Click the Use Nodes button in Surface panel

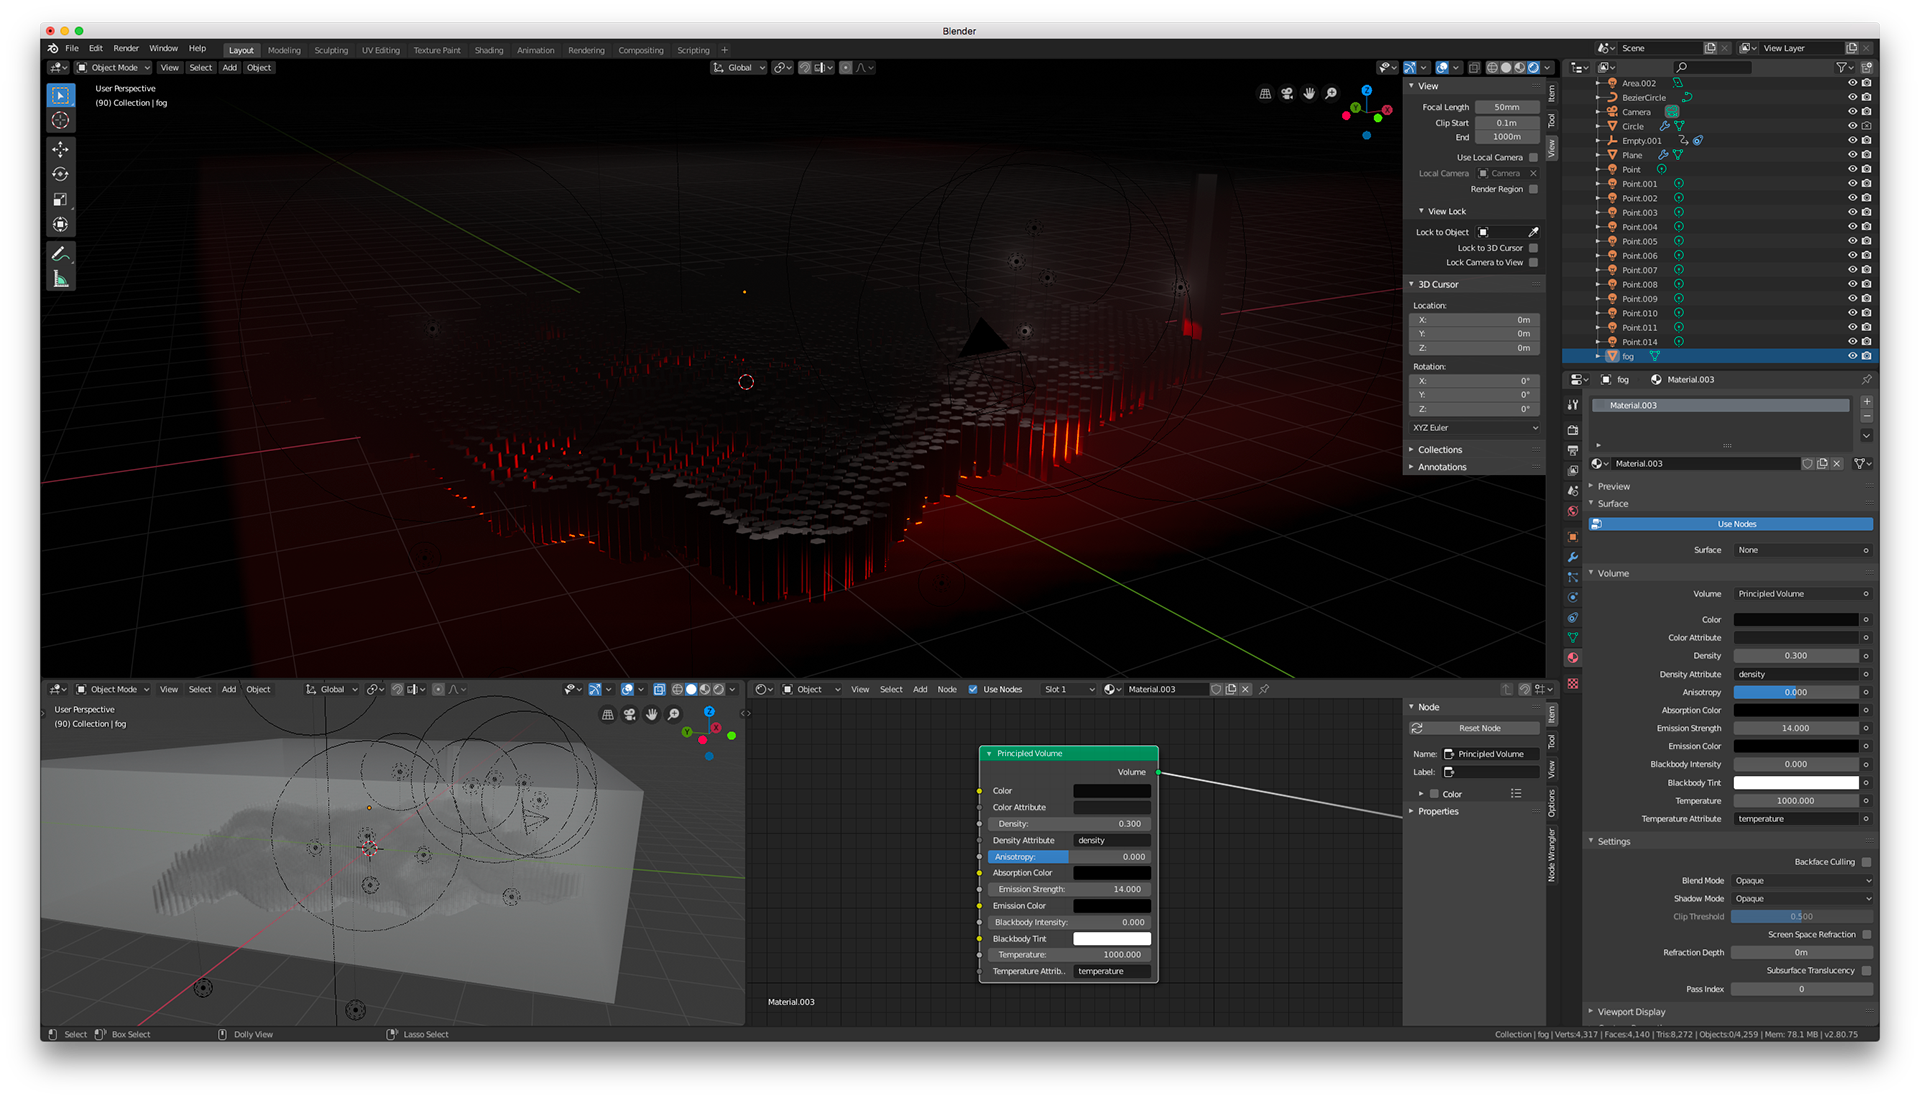pos(1731,524)
